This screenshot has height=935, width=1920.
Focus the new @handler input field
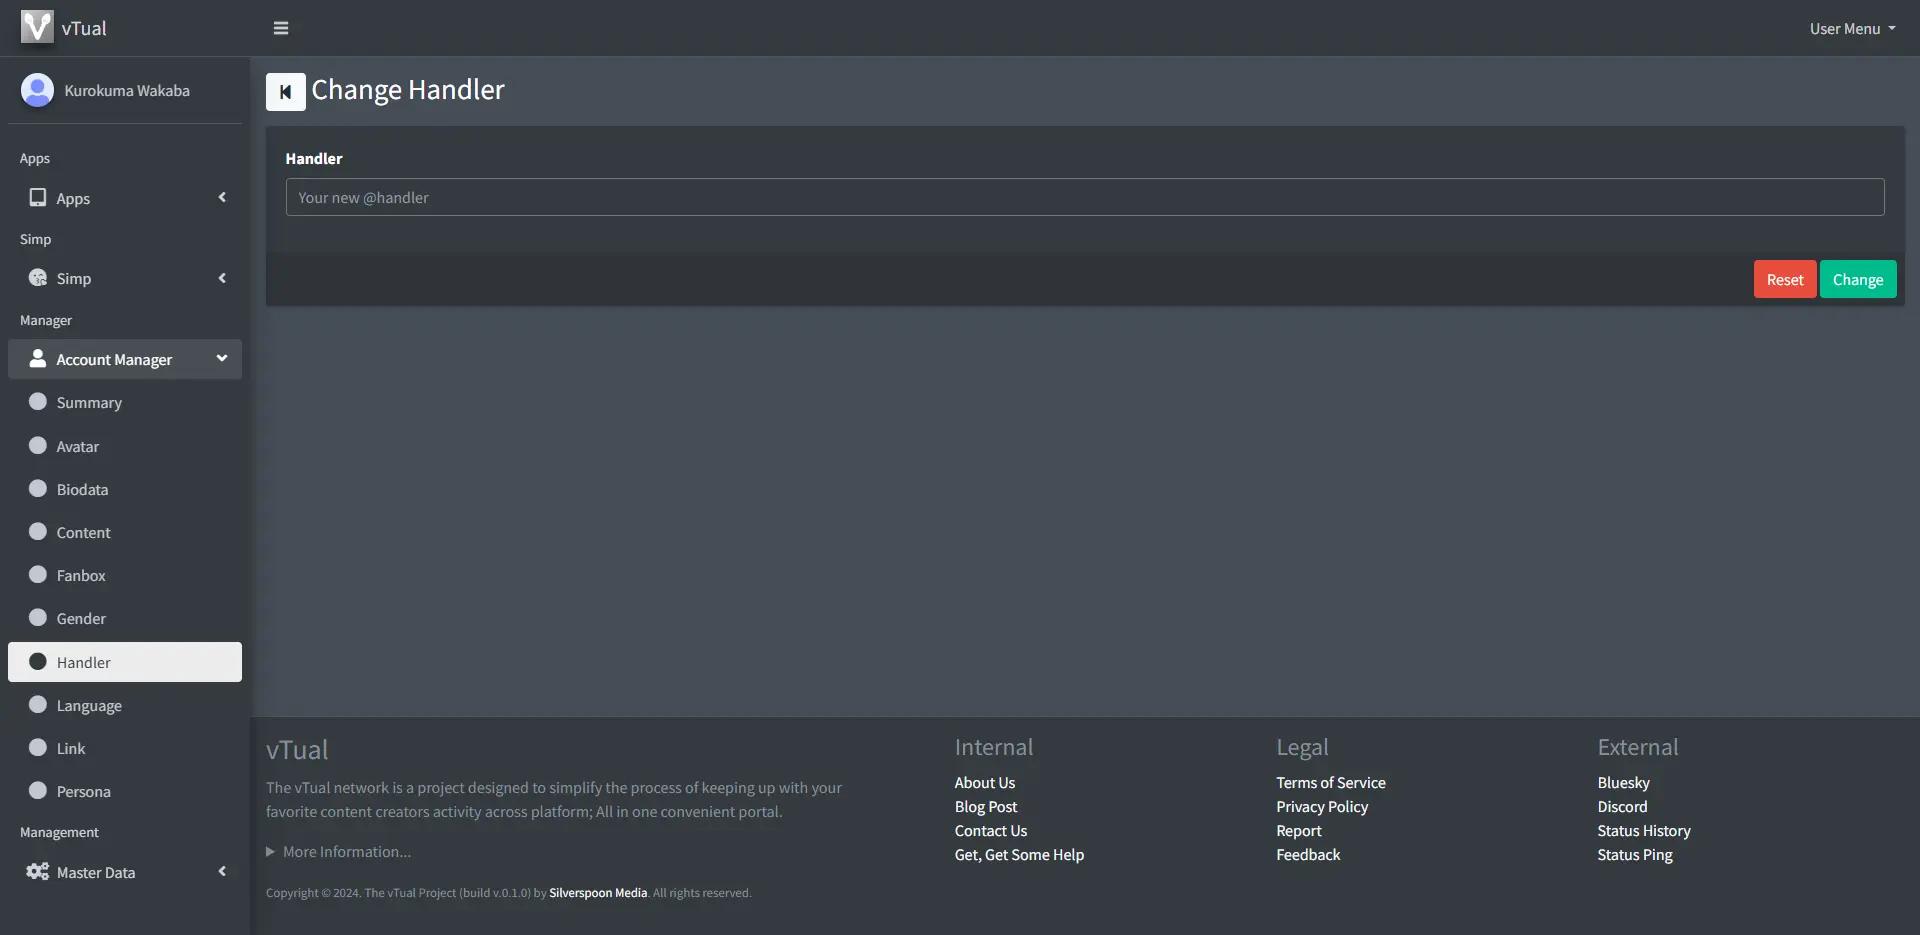tap(1084, 198)
